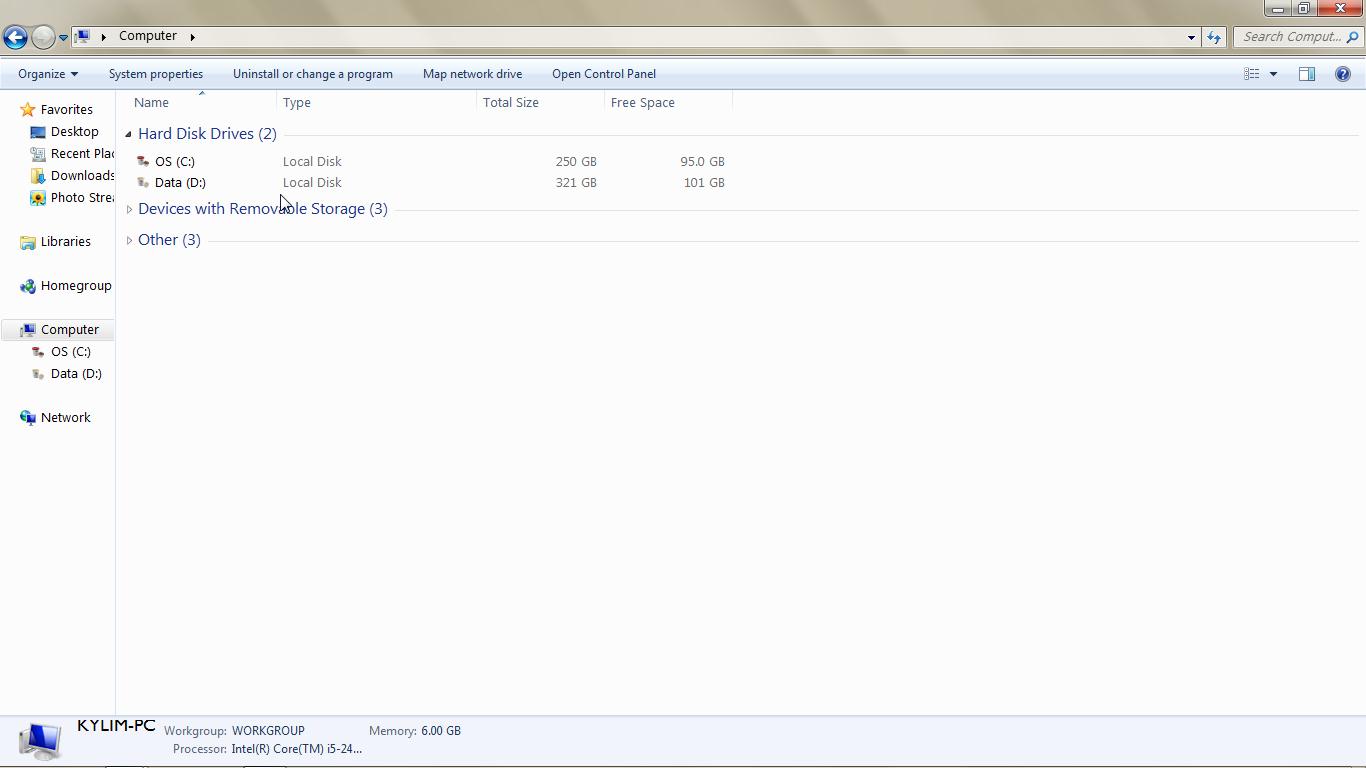
Task: Click inside the Search Computer box
Action: 1290,36
